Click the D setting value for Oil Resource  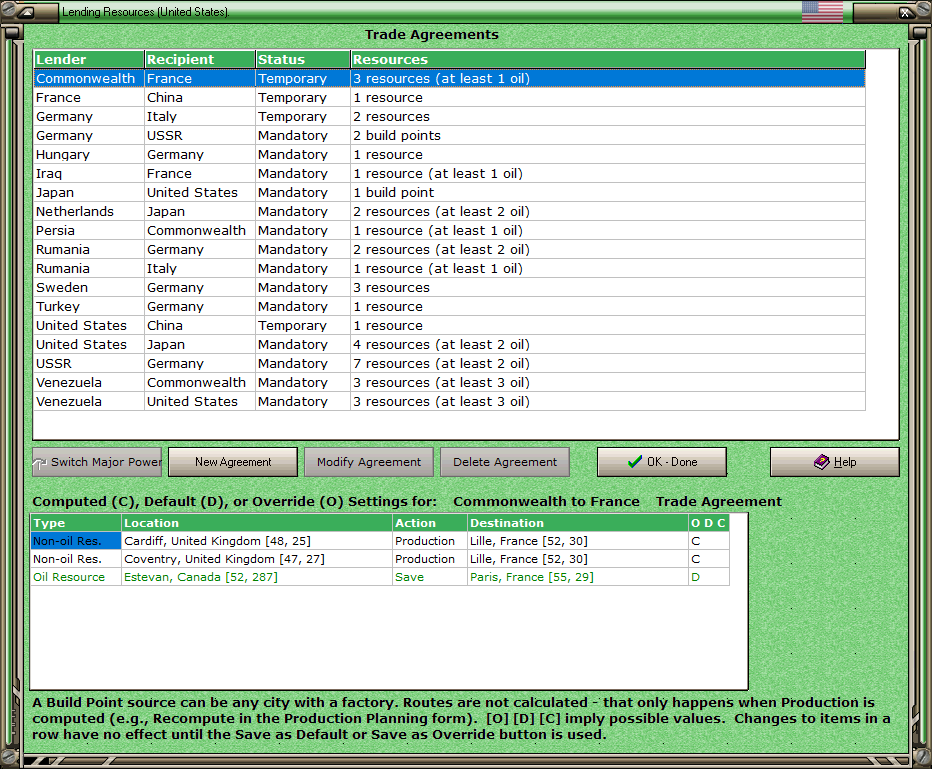(709, 577)
